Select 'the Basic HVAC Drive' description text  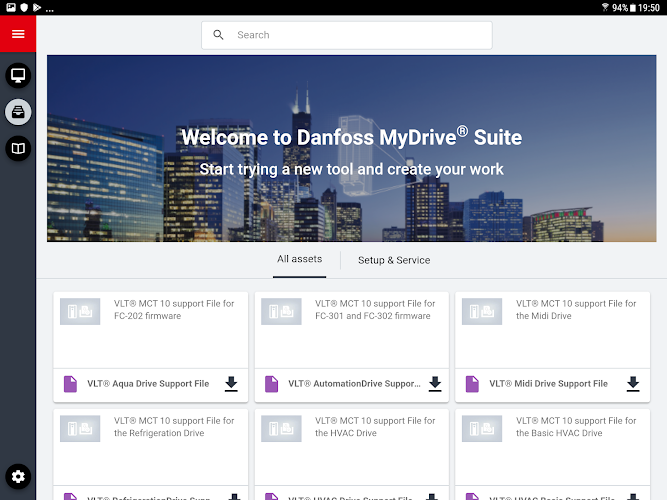tap(559, 433)
